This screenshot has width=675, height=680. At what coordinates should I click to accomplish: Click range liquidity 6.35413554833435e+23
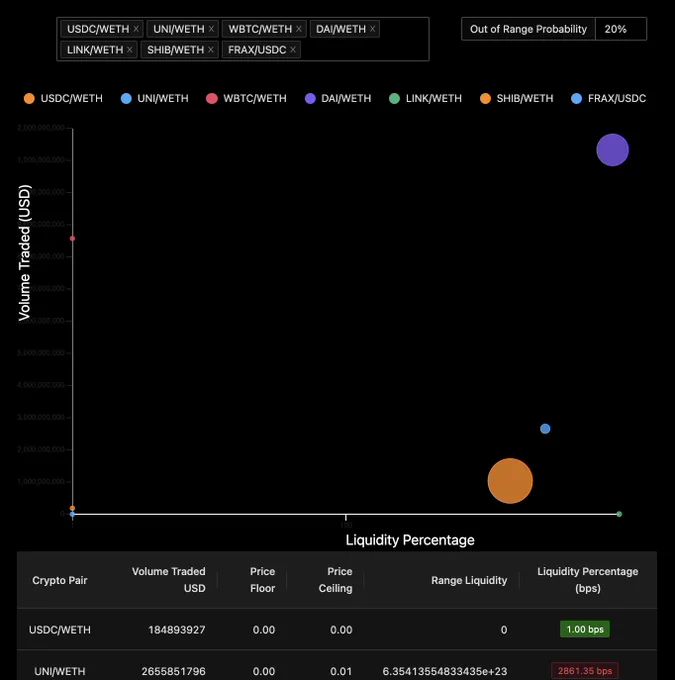445,671
